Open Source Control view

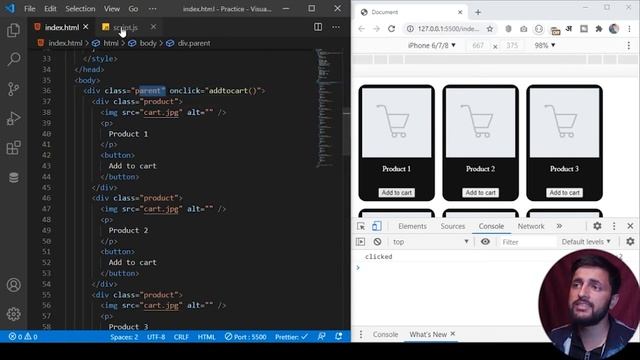point(13,89)
